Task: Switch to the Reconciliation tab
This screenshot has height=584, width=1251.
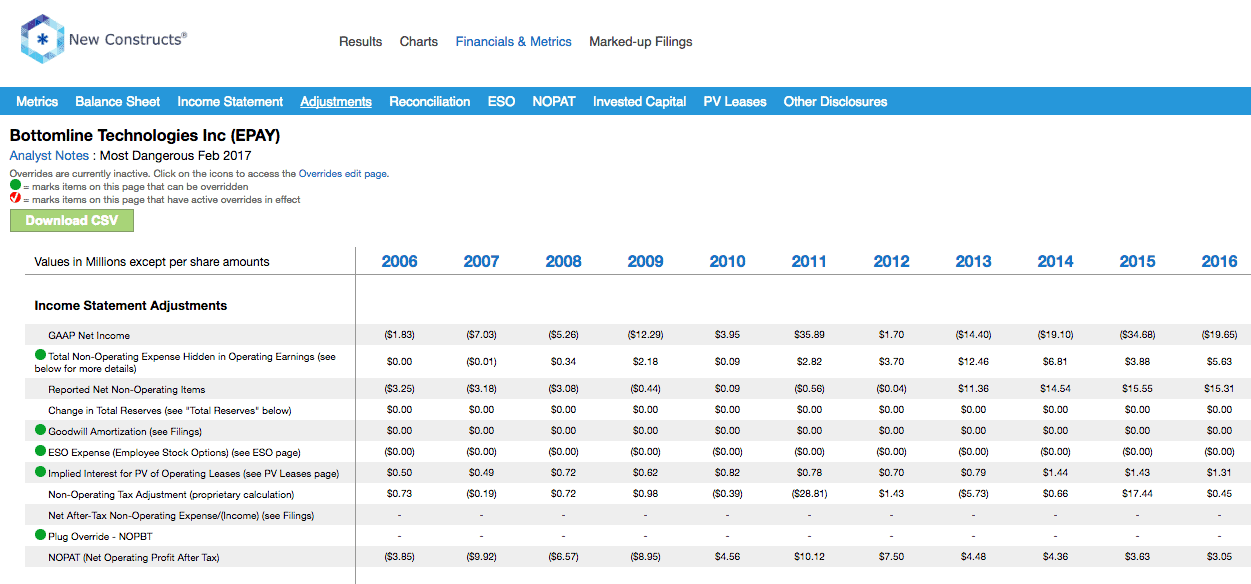Action: click(430, 101)
